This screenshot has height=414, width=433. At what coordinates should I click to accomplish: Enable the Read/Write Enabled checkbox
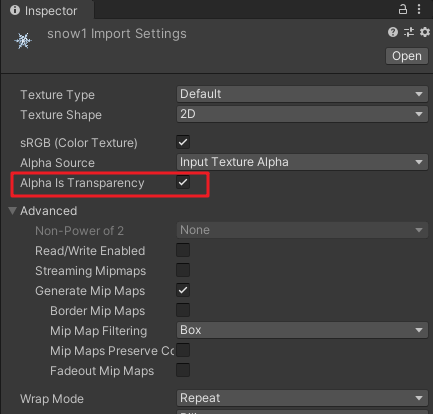(183, 250)
